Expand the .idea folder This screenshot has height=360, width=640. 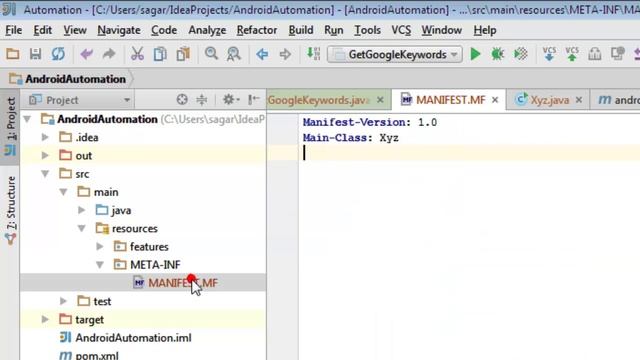point(45,137)
